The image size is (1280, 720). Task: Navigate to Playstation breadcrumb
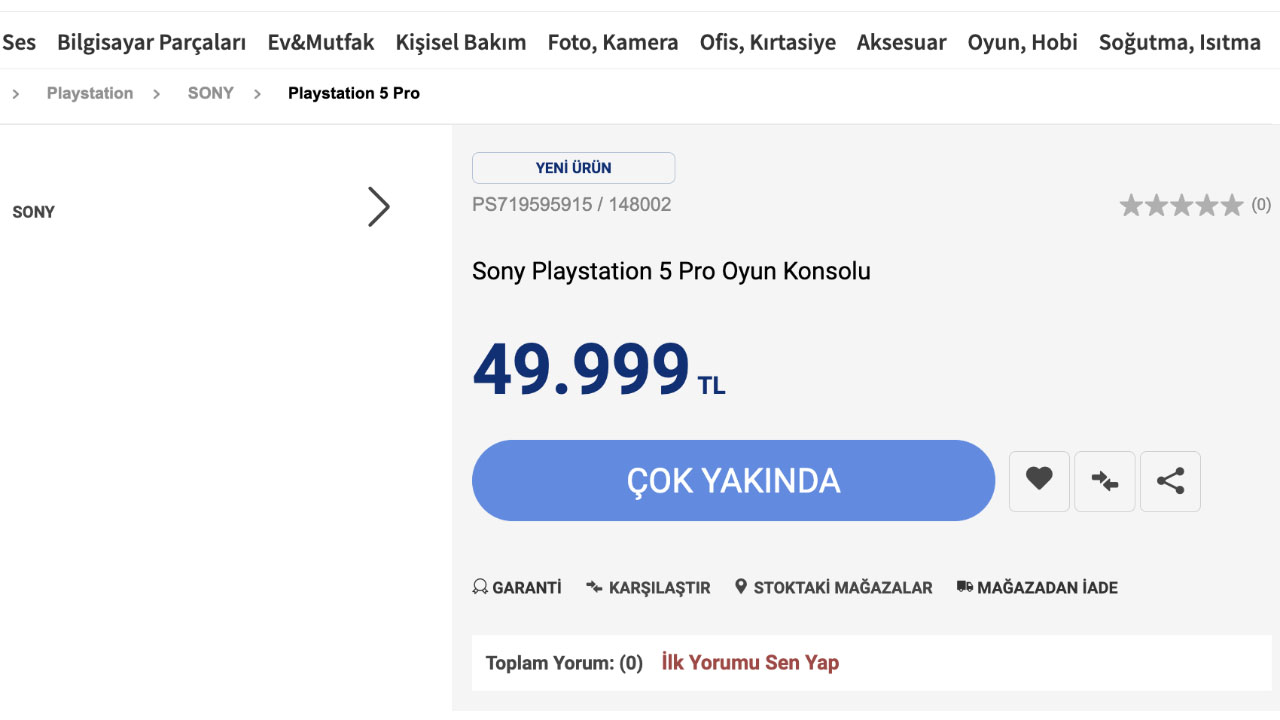pyautogui.click(x=90, y=93)
